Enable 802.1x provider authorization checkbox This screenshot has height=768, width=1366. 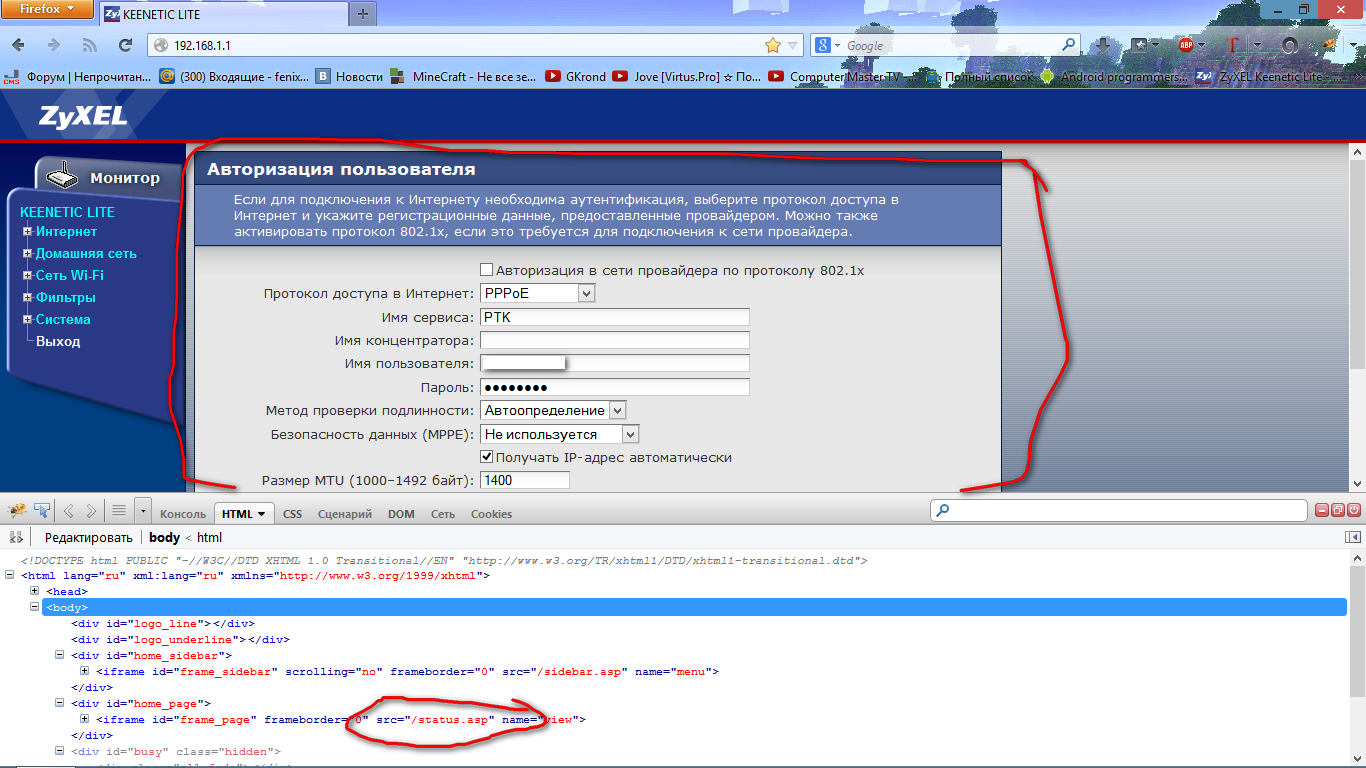point(487,270)
